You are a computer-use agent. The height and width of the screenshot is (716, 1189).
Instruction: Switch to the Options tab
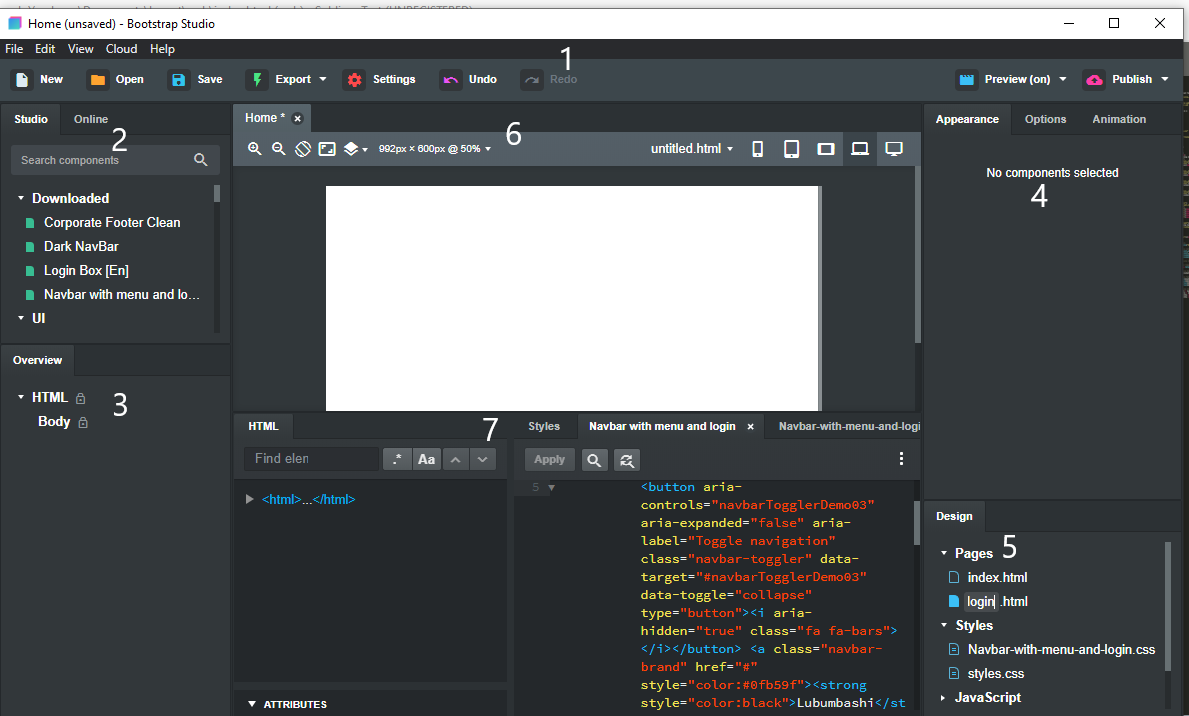coord(1045,119)
